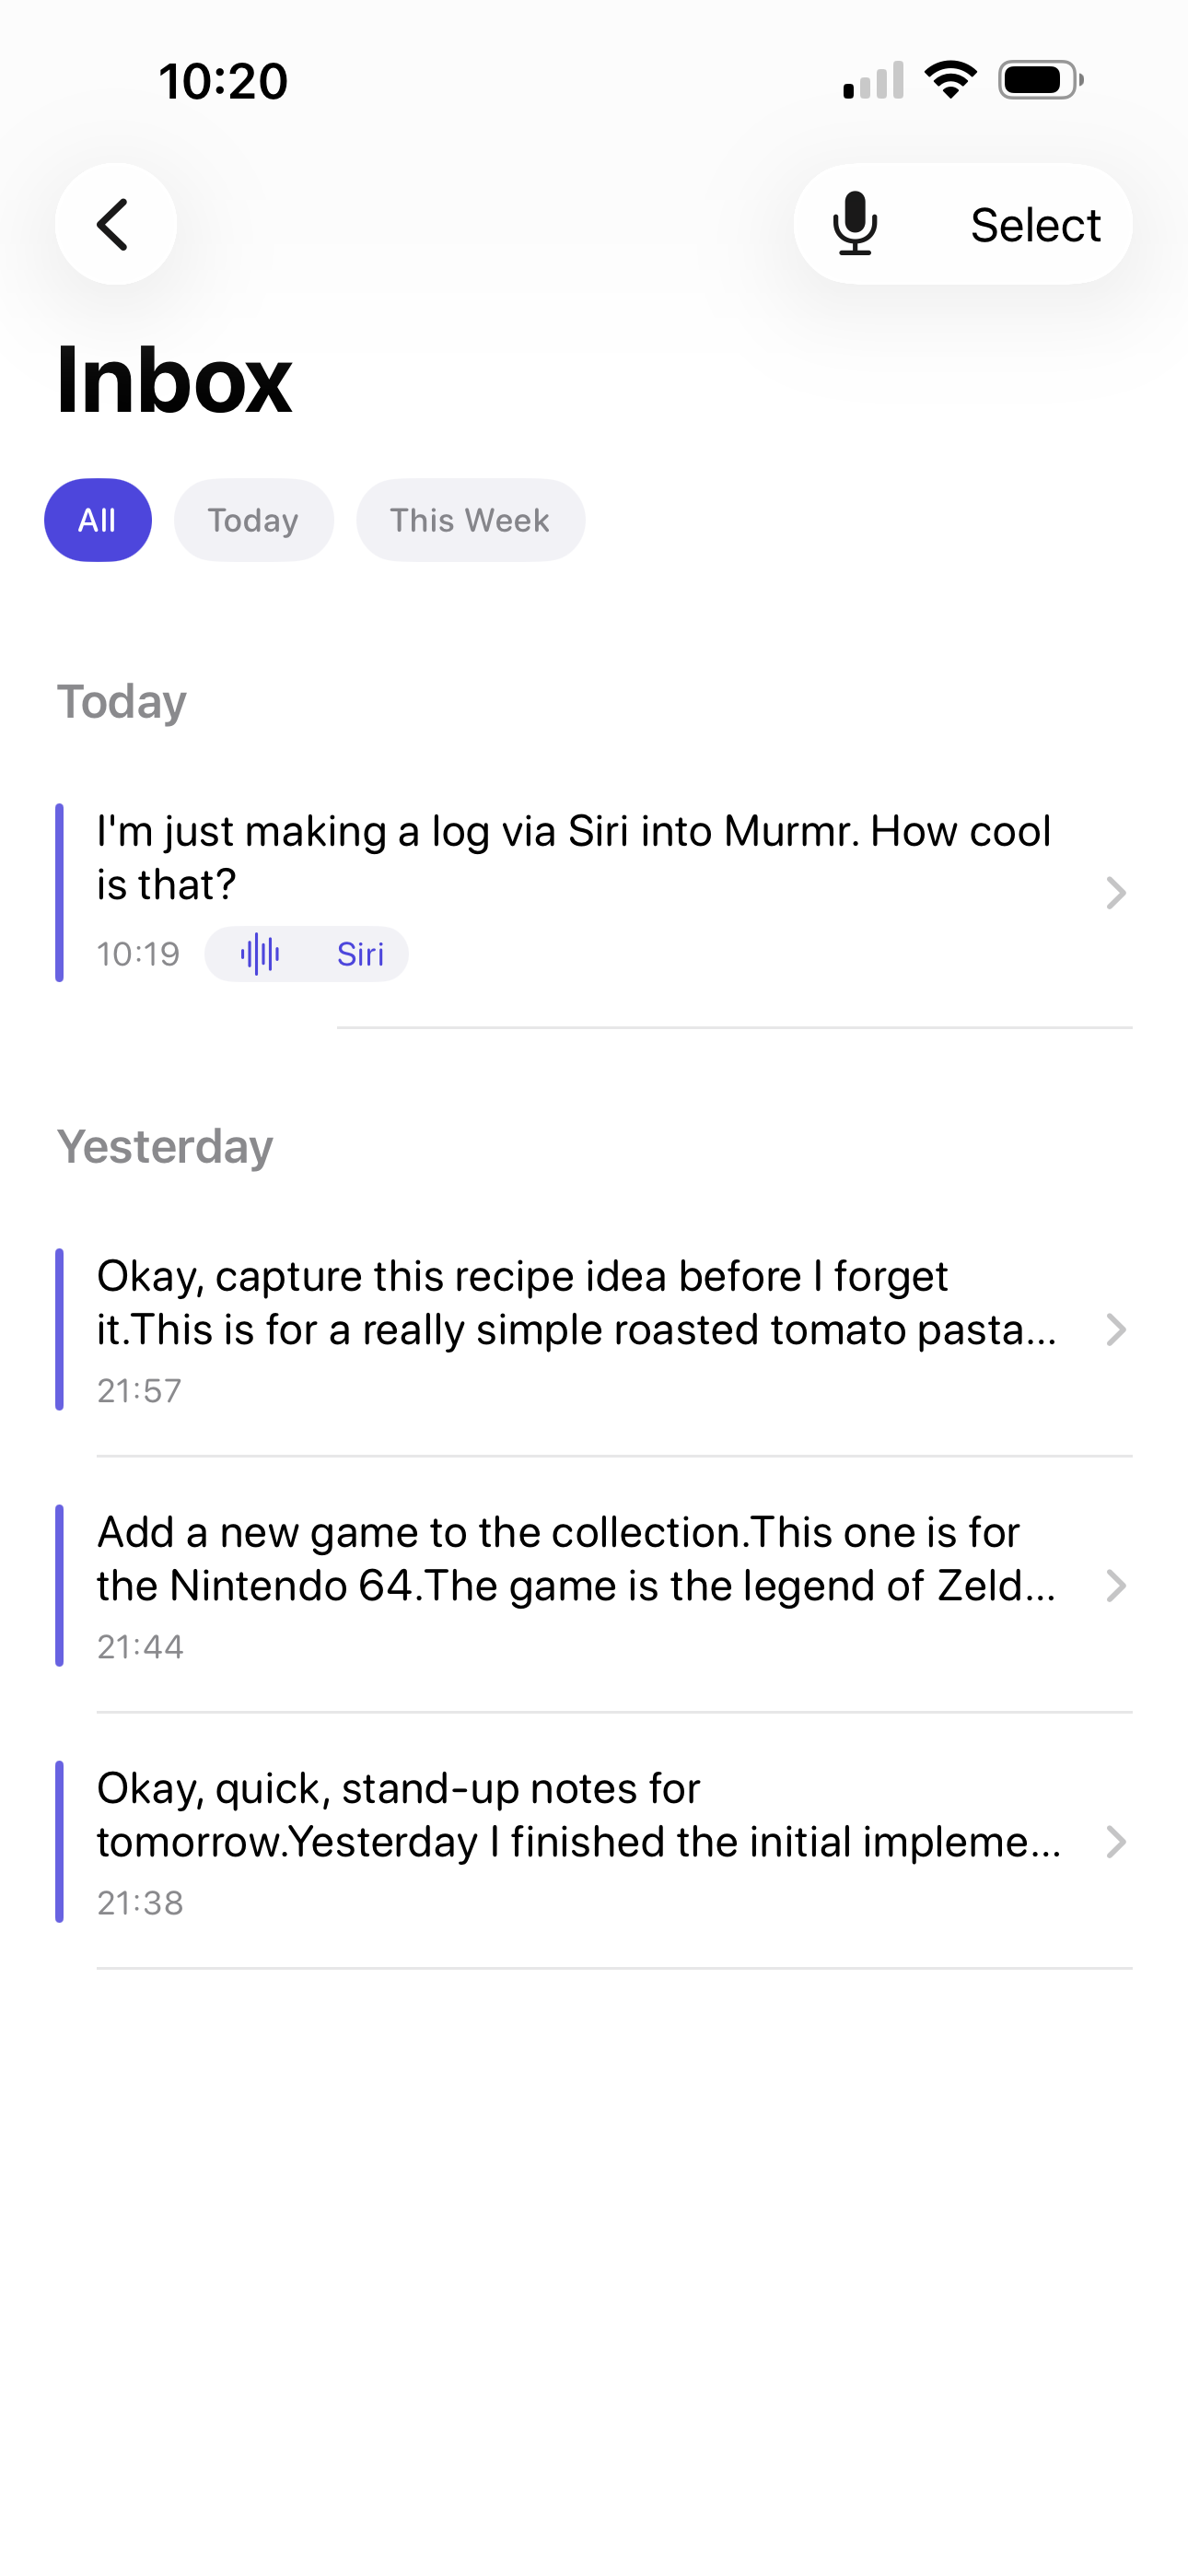Viewport: 1188px width, 2576px height.
Task: Open chevron for stand-up notes entry
Action: (1116, 1842)
